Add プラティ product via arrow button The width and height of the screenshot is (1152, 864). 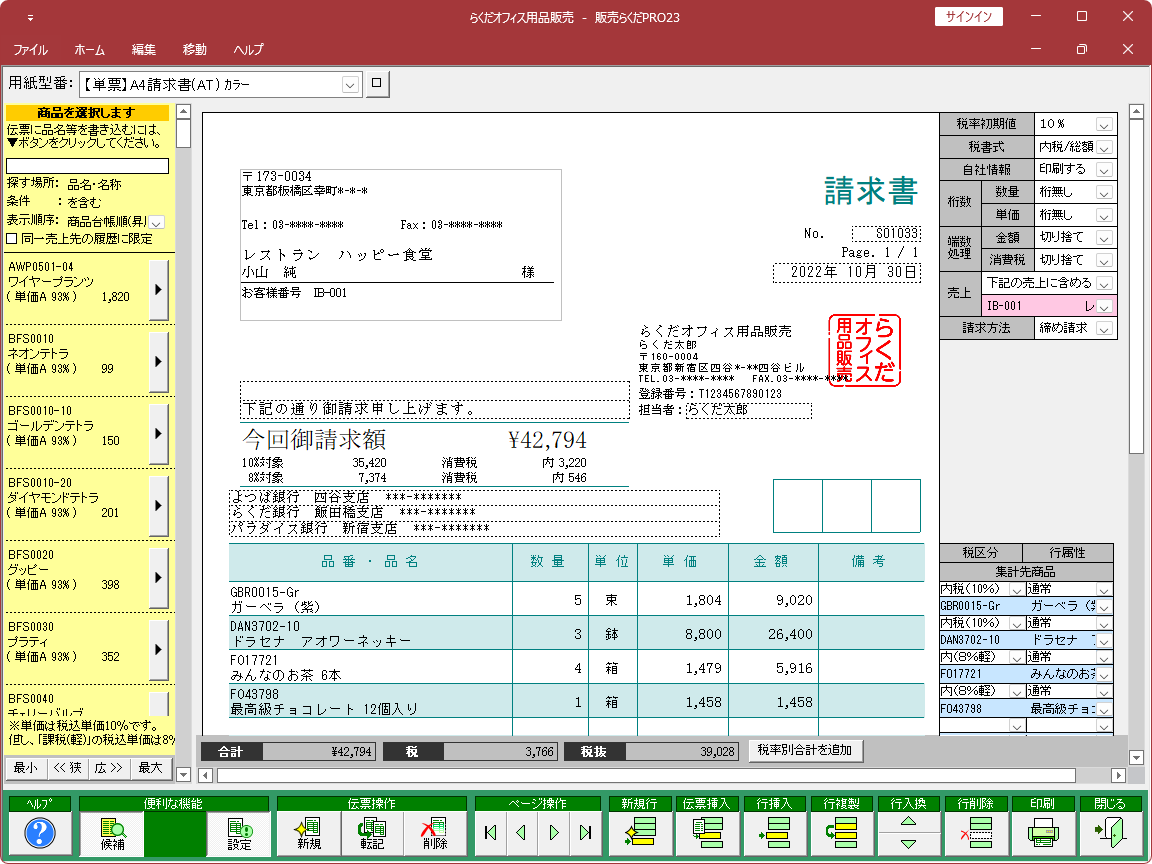[158, 649]
